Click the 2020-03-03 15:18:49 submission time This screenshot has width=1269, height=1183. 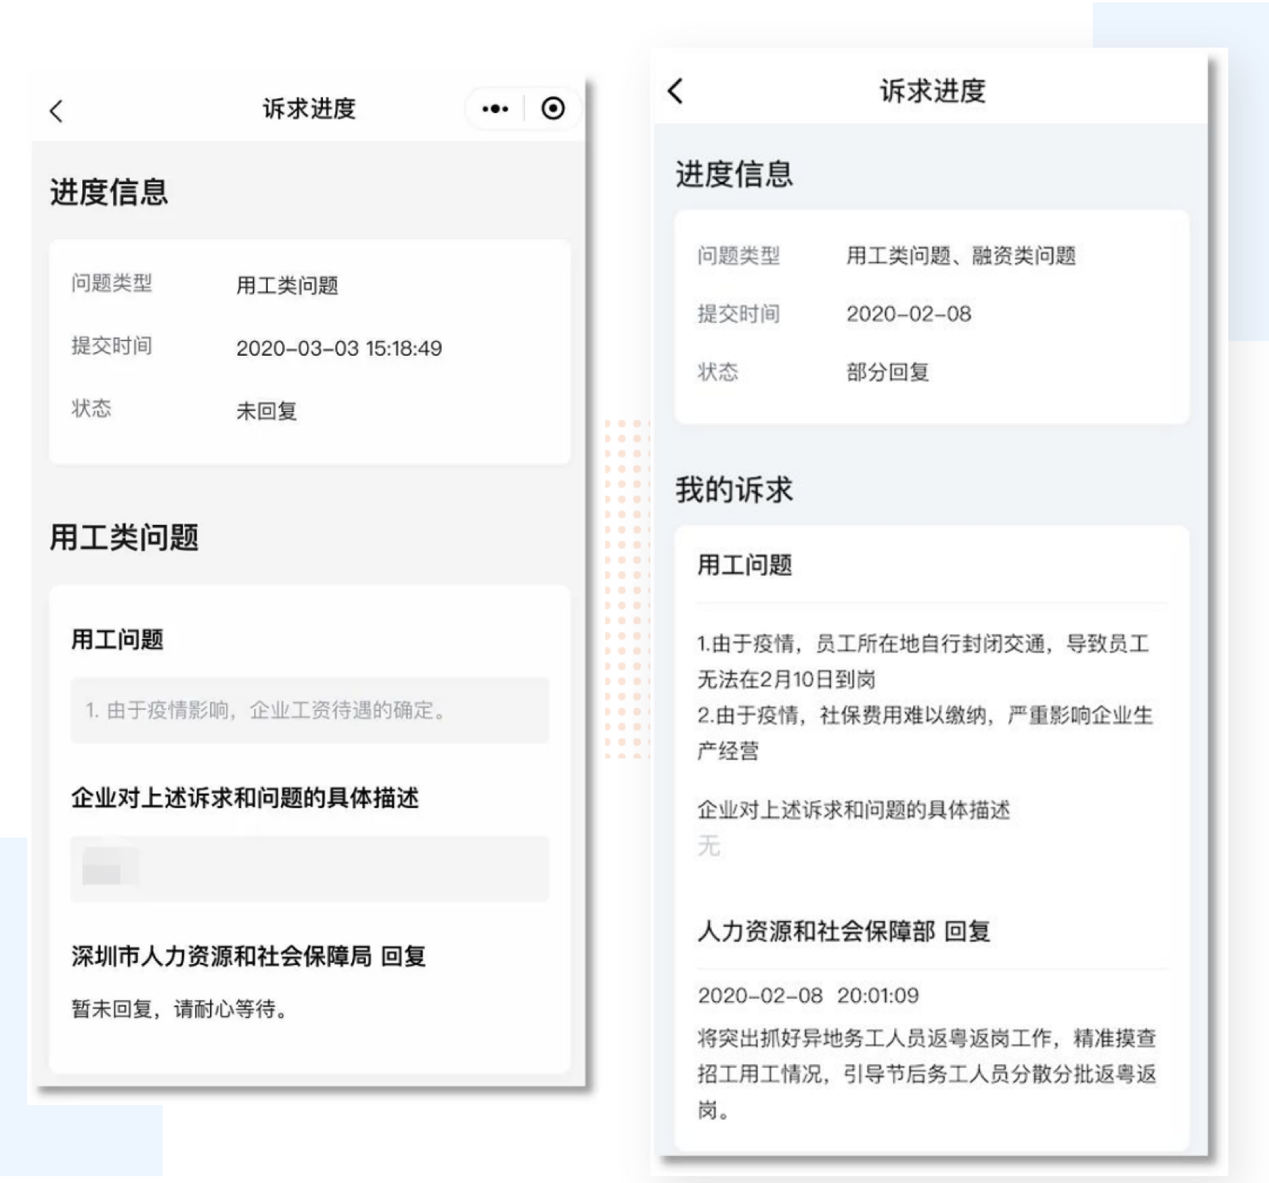point(338,348)
